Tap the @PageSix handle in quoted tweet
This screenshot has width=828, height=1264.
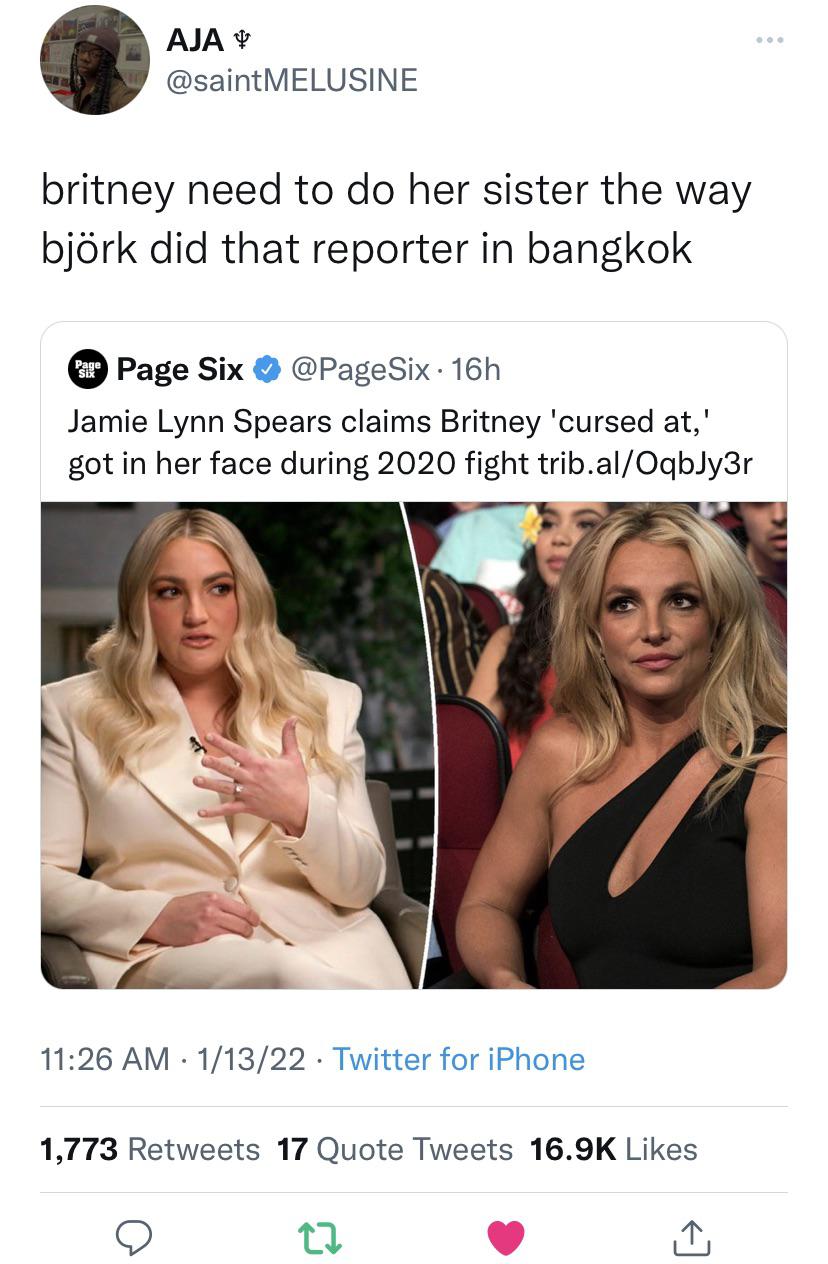pyautogui.click(x=361, y=370)
